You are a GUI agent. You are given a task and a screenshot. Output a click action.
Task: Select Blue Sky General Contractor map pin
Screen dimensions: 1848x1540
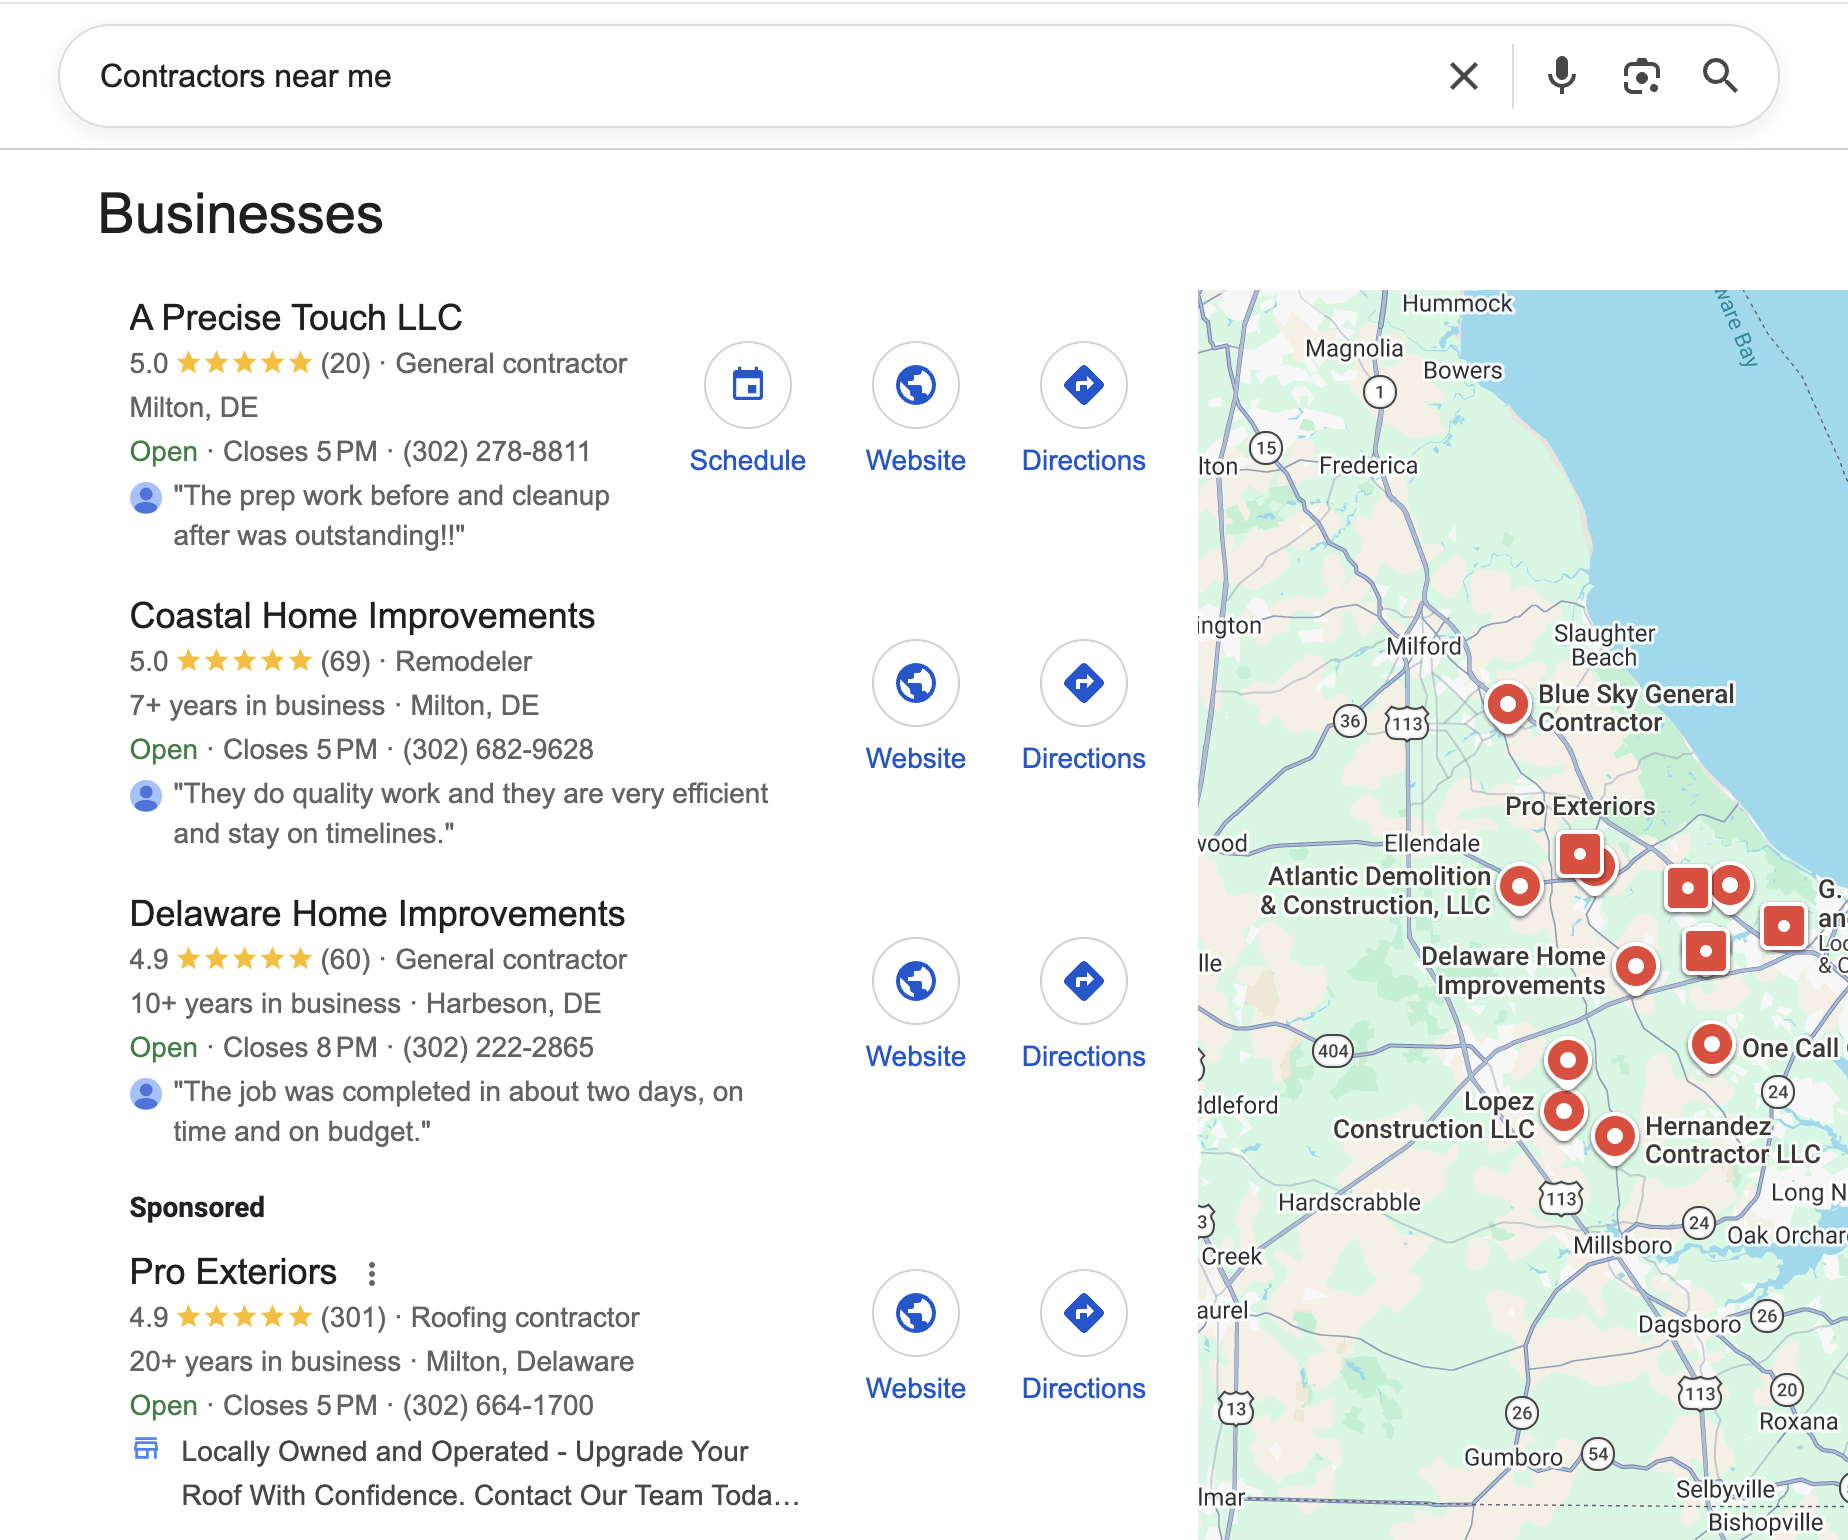[1507, 706]
